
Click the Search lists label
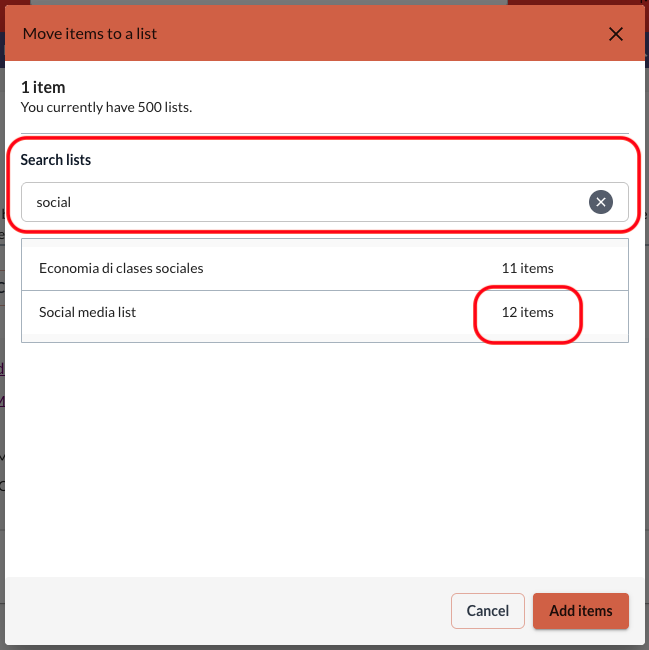56,160
